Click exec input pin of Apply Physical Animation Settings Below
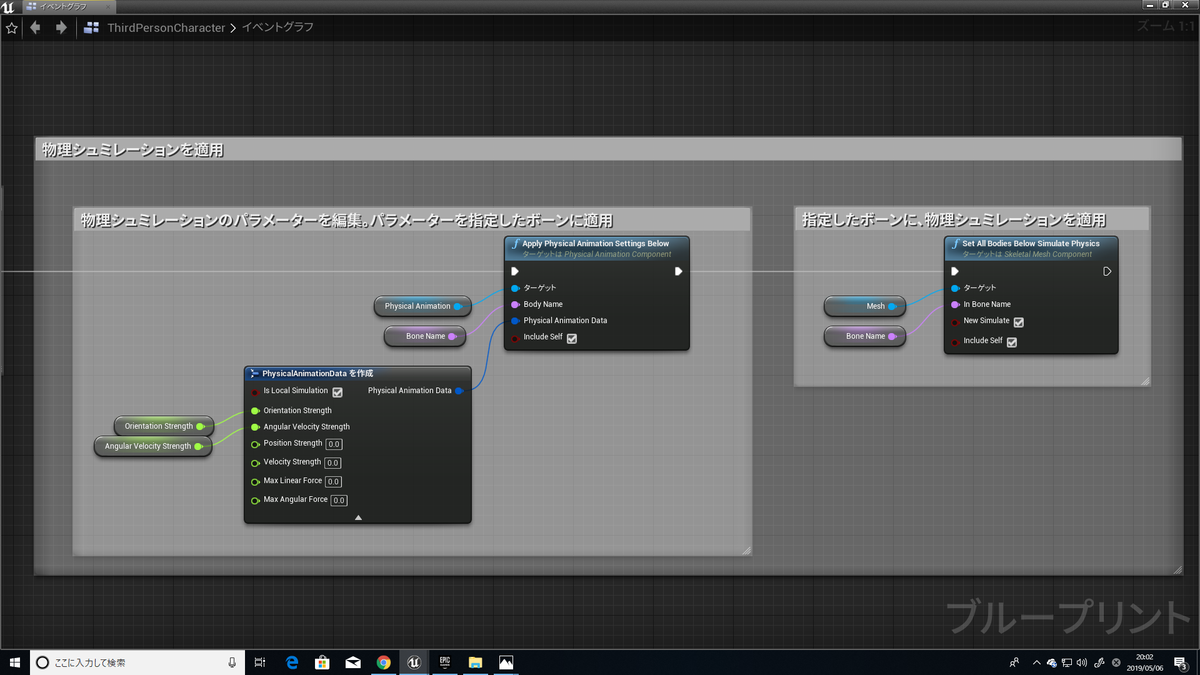1200x675 pixels. coord(515,271)
